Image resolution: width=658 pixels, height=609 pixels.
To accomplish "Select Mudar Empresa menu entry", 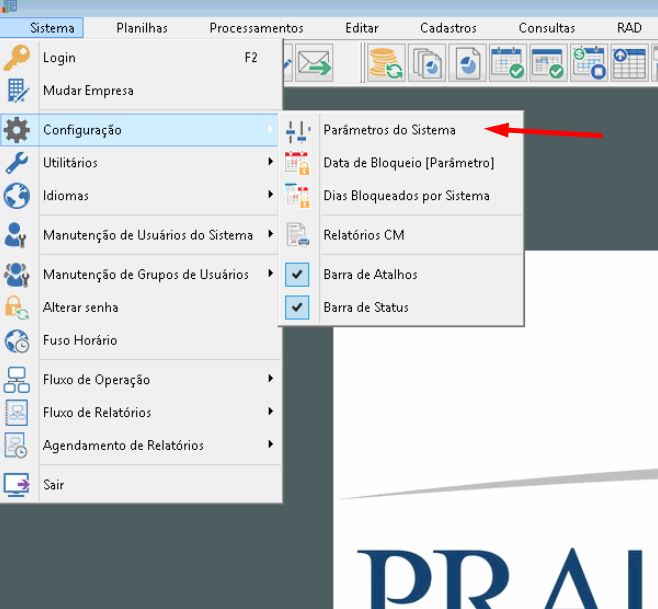I will pyautogui.click(x=141, y=90).
